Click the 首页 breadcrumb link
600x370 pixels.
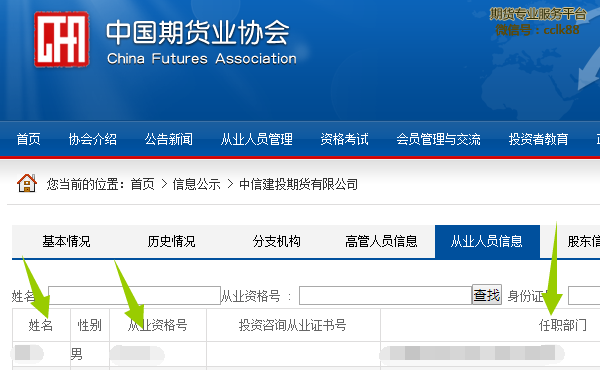pyautogui.click(x=142, y=184)
